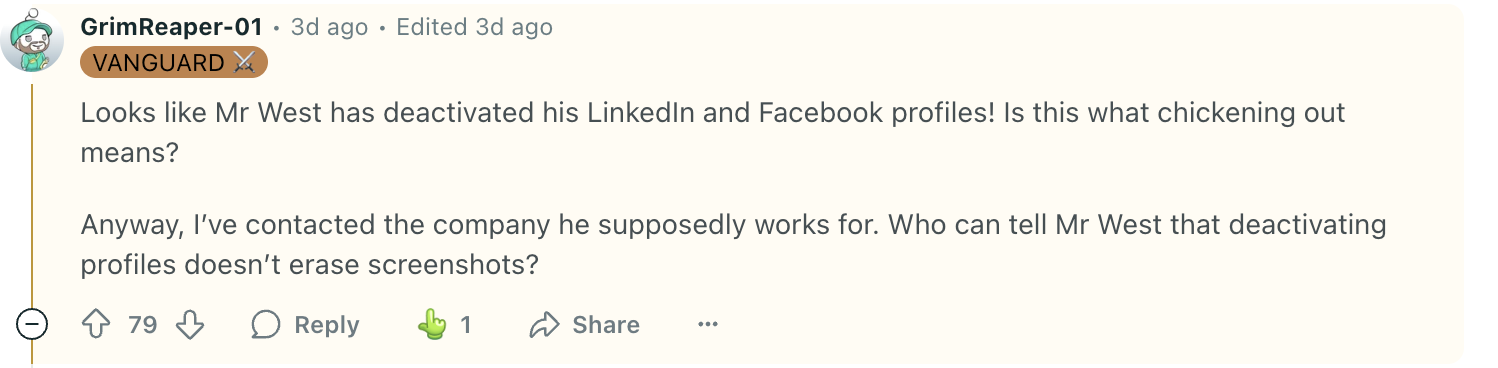Click the speech bubble reply icon
The width and height of the screenshot is (1498, 368).
tap(266, 325)
